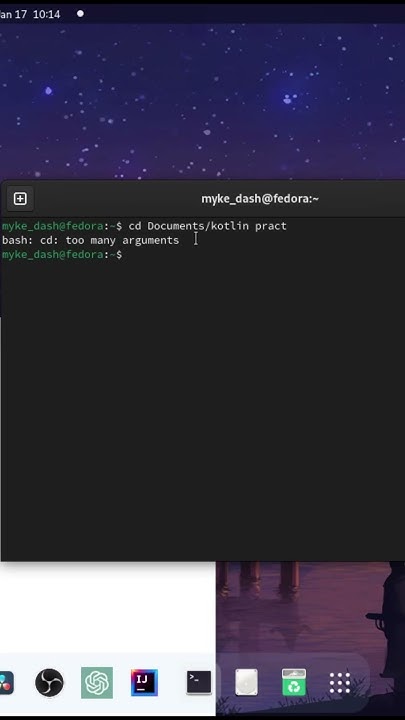Click the starry desktop wallpaper
This screenshot has height=720, width=405.
[202, 101]
